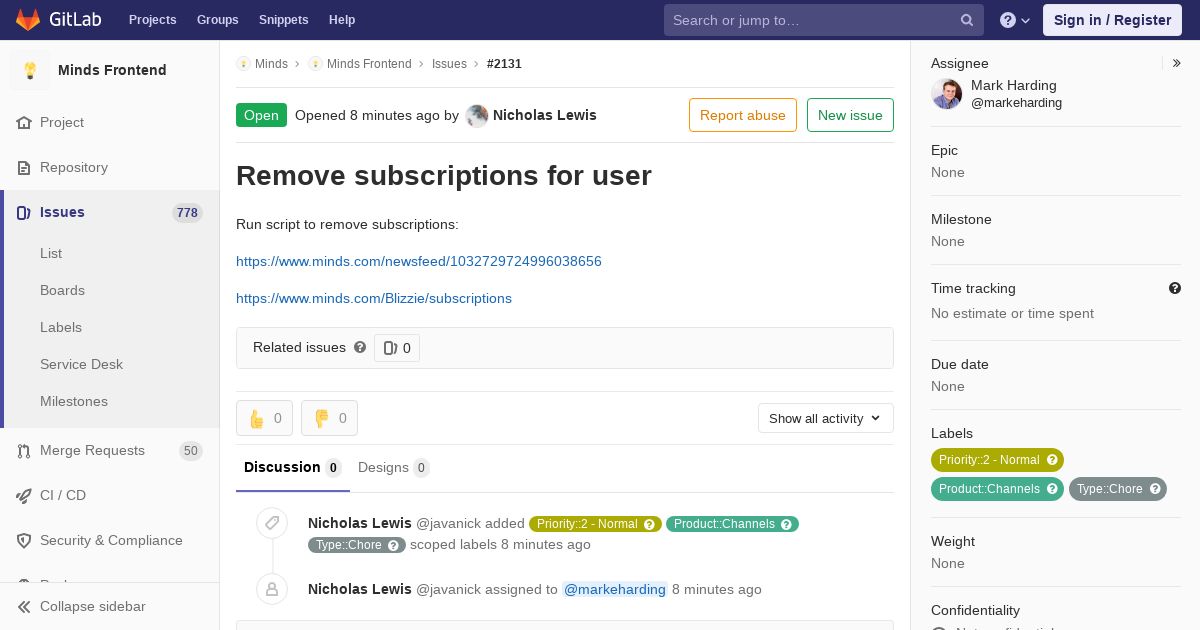The width and height of the screenshot is (1200, 630).
Task: Open Security & Compliance shield icon
Action: (24, 540)
